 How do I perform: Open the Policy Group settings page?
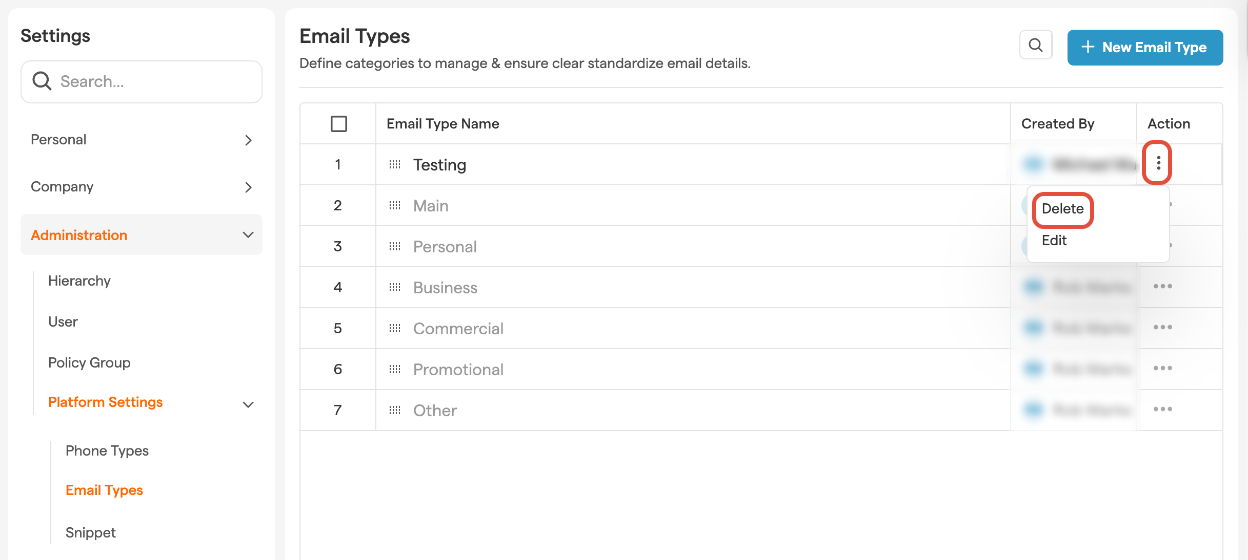[89, 363]
